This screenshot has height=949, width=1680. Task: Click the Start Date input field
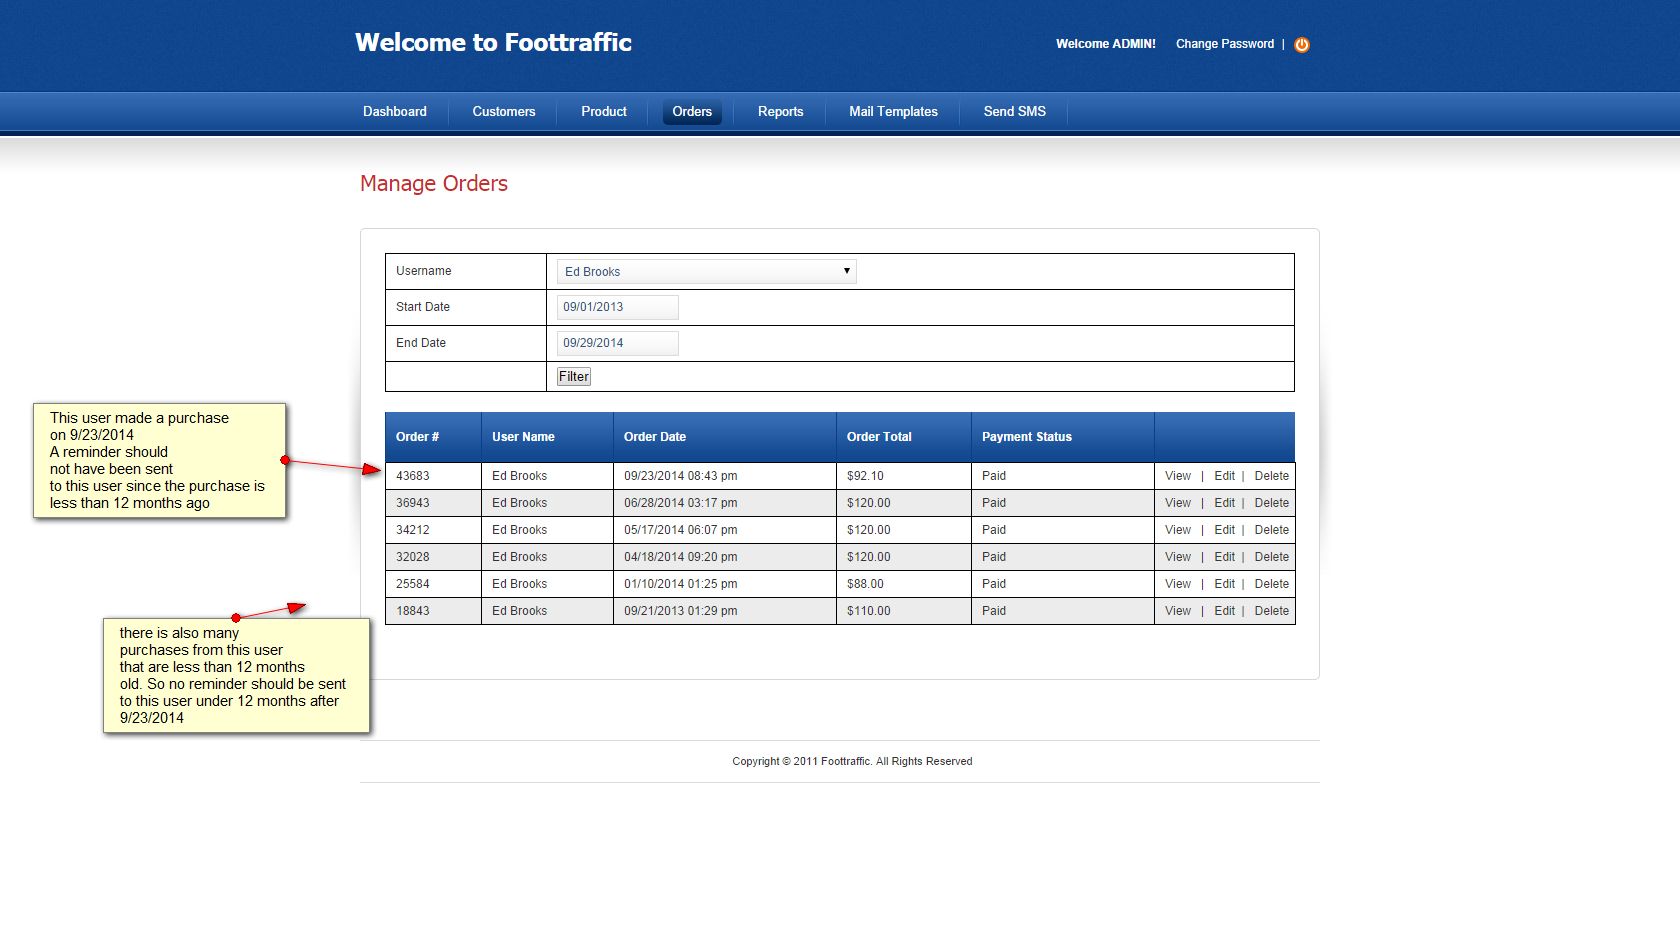click(x=617, y=307)
